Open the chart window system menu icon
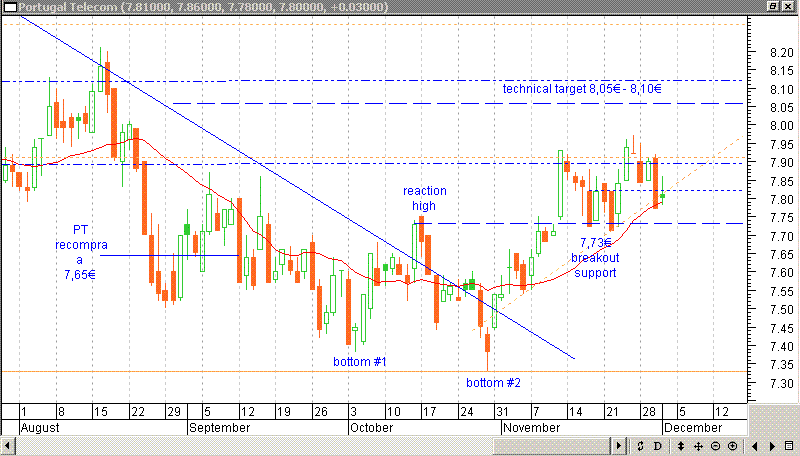This screenshot has height=456, width=800. click(x=10, y=7)
